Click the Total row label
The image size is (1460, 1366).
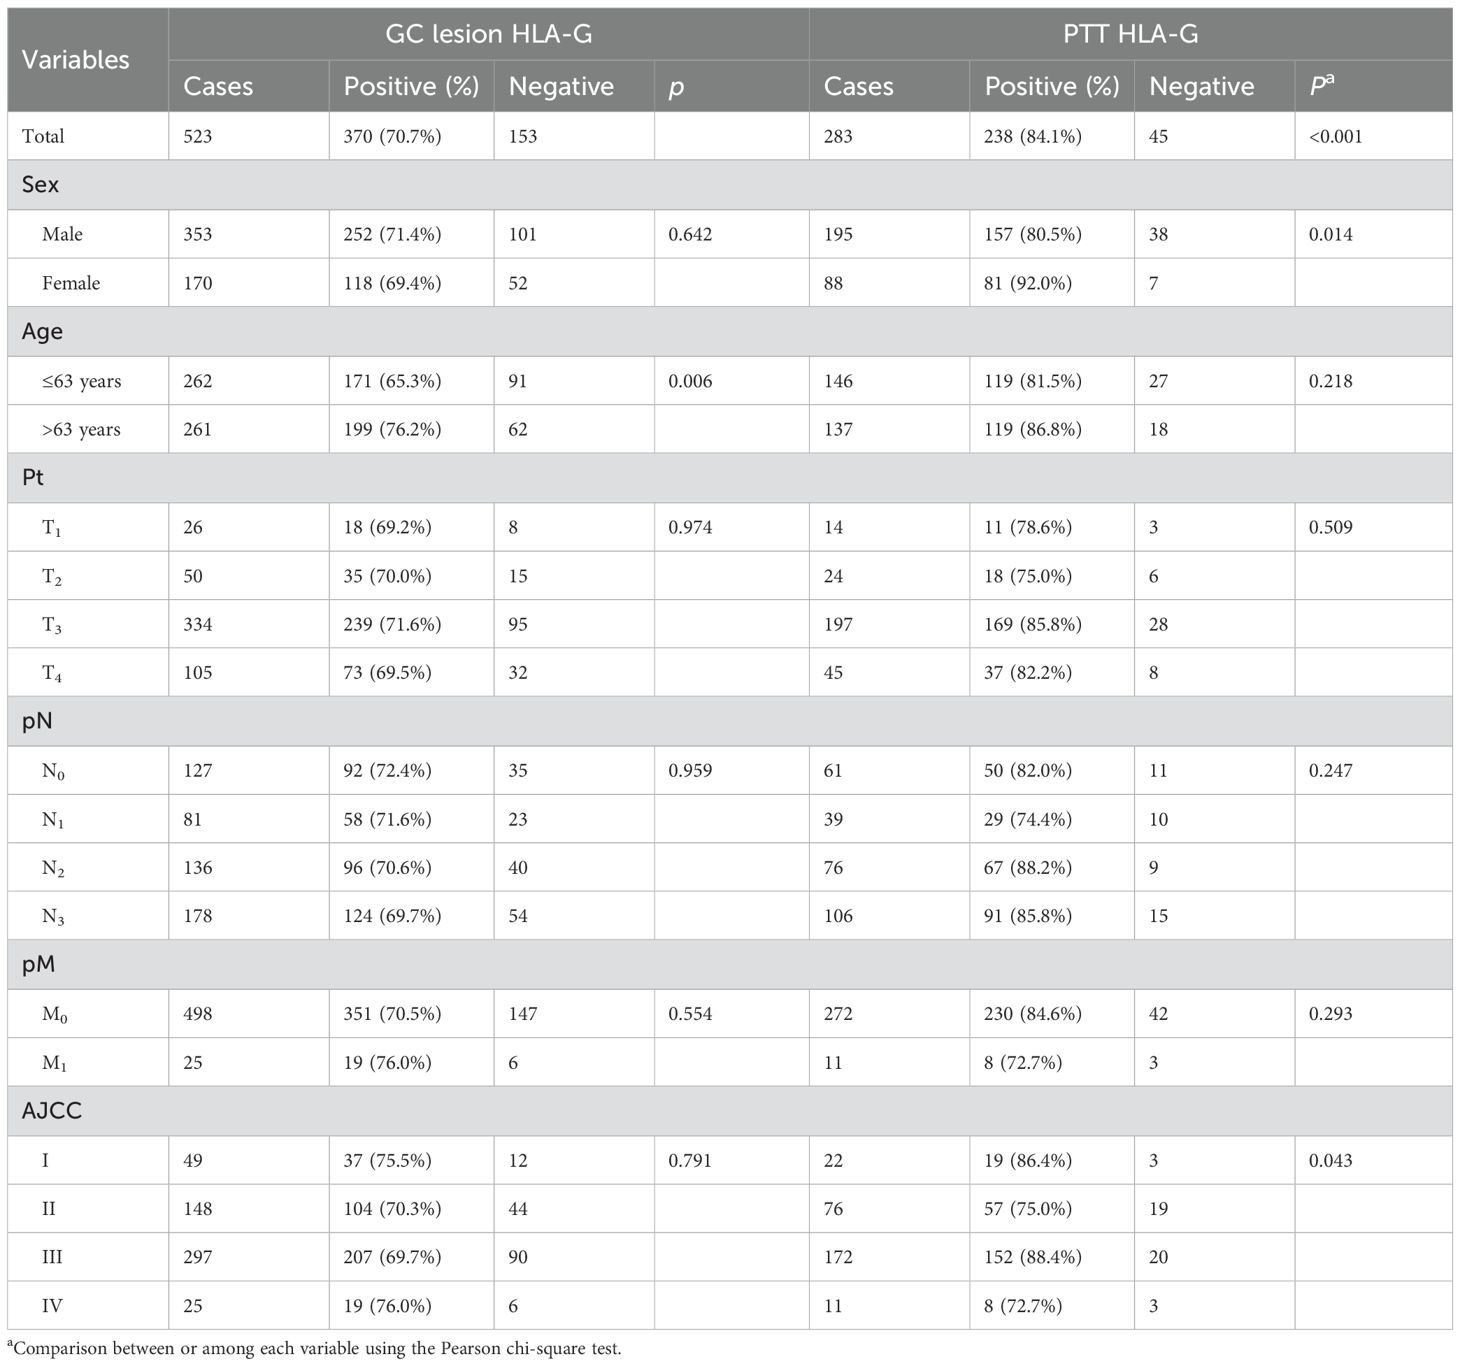tap(43, 136)
